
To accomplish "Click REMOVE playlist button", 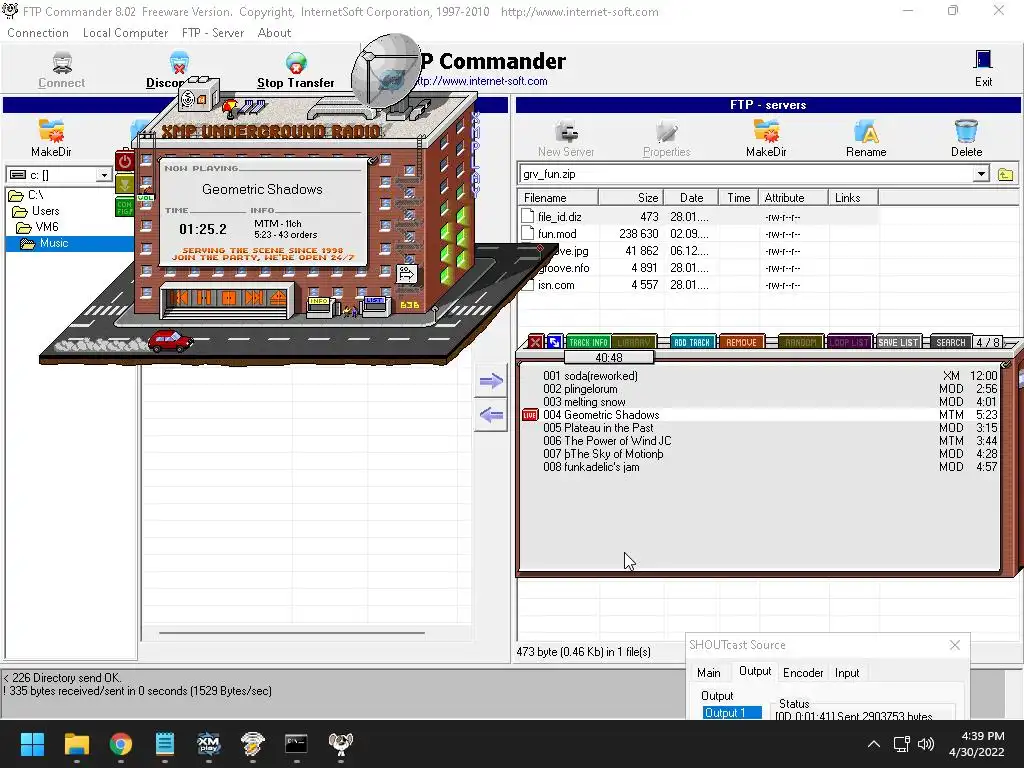I will tap(741, 342).
